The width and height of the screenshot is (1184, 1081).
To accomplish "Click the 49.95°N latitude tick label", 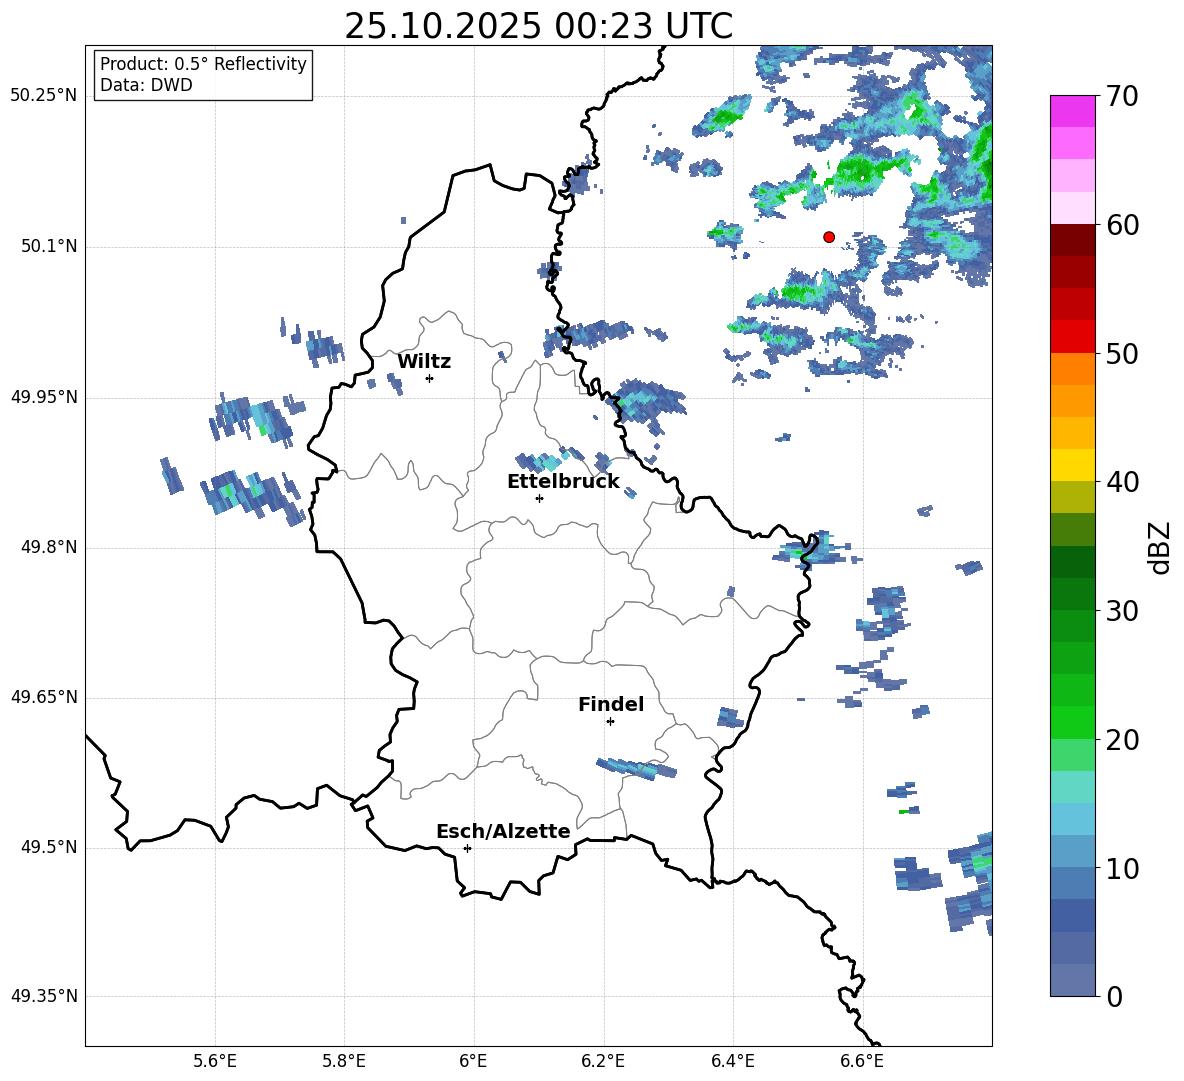I will [x=44, y=397].
